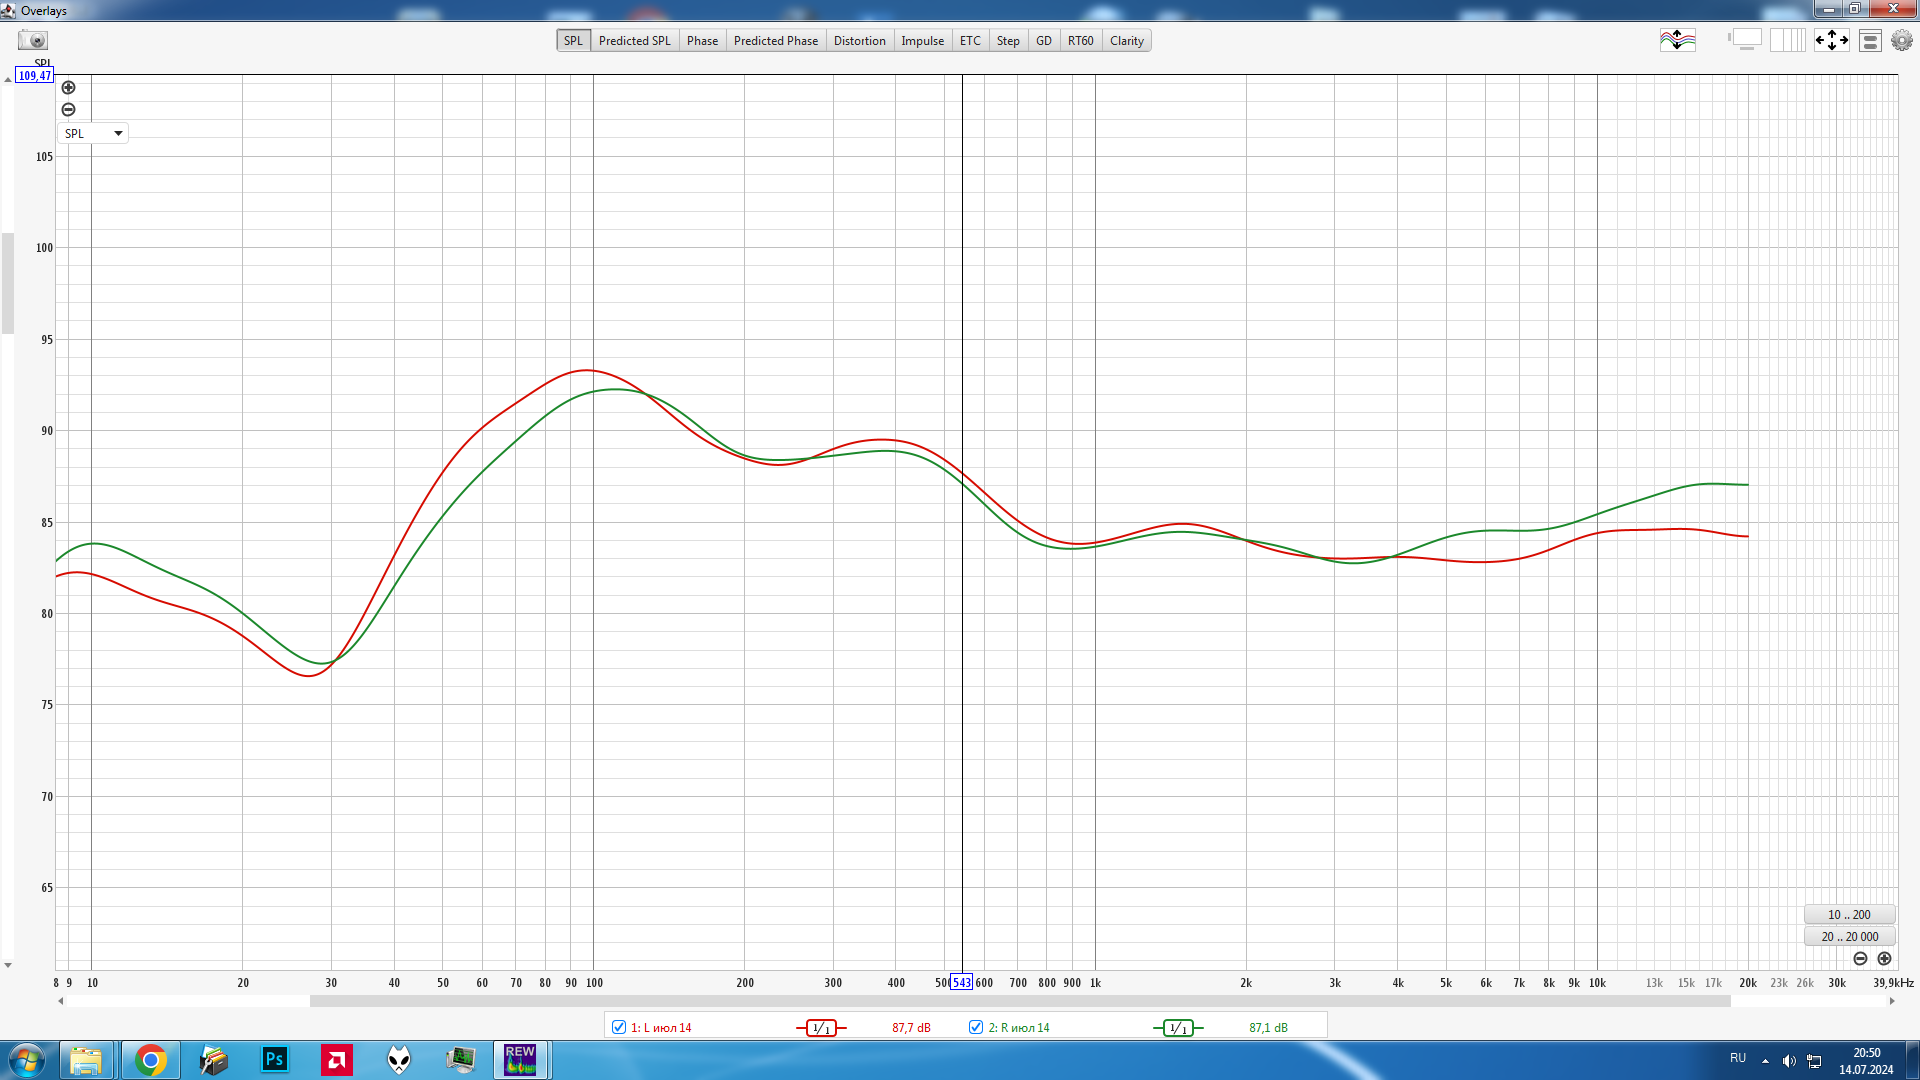This screenshot has height=1080, width=1920.
Task: Click the capture screenshot camera icon
Action: (x=33, y=40)
